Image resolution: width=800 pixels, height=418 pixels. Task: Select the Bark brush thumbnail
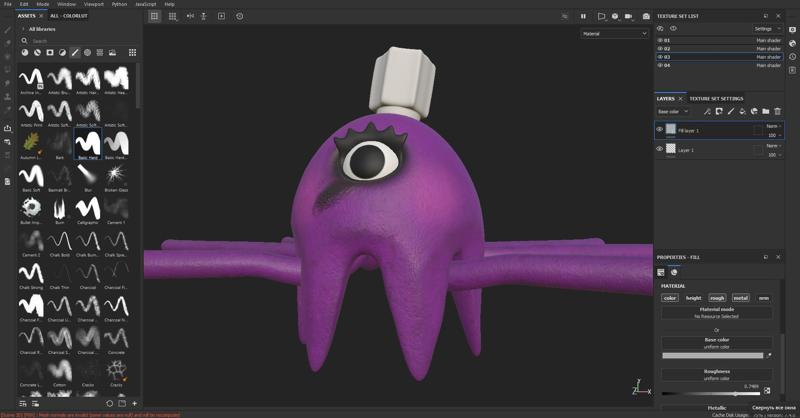[x=59, y=144]
